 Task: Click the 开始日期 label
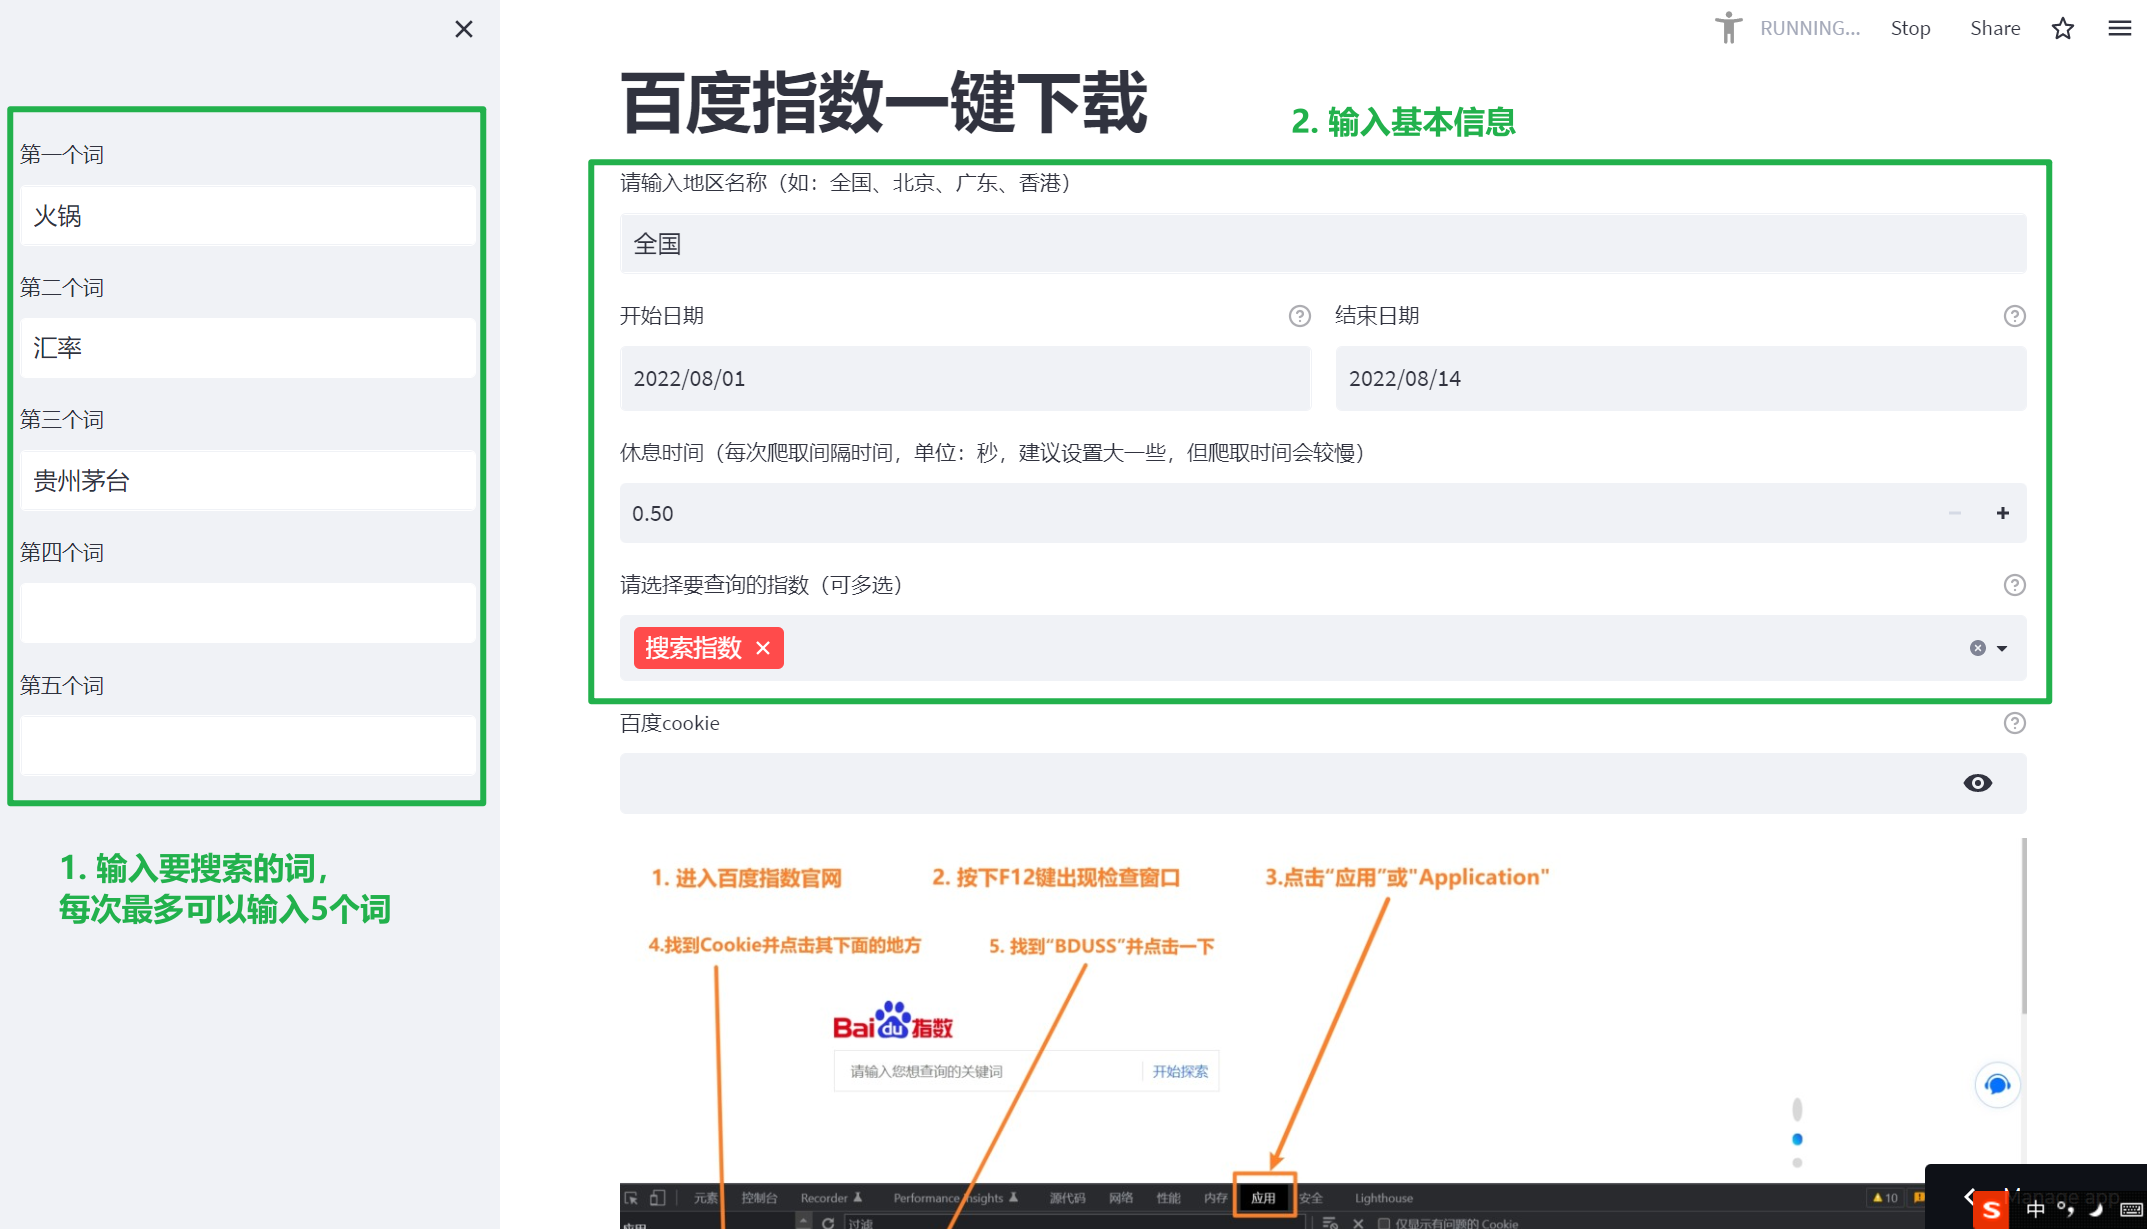(662, 316)
